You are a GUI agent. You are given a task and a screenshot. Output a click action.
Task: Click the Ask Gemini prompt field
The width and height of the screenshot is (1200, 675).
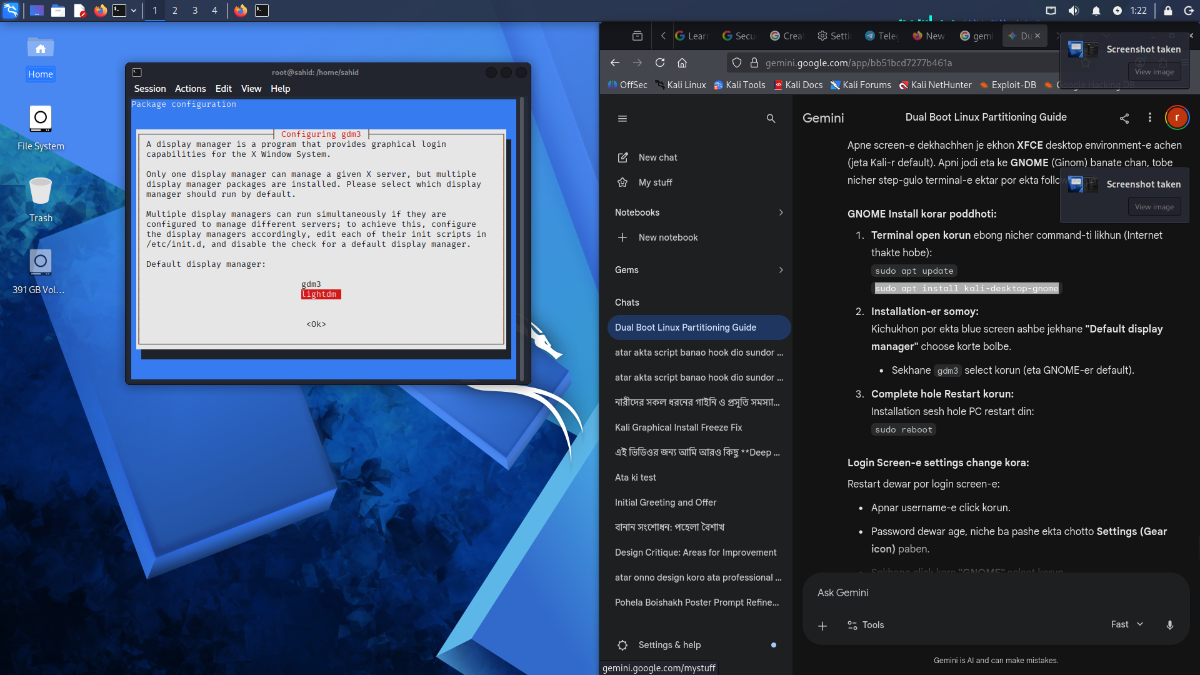(995, 592)
